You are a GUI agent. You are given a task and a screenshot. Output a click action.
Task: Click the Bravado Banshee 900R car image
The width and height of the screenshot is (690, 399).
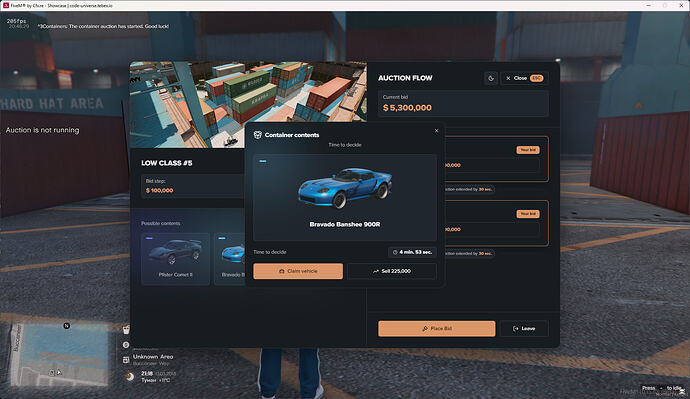[345, 188]
